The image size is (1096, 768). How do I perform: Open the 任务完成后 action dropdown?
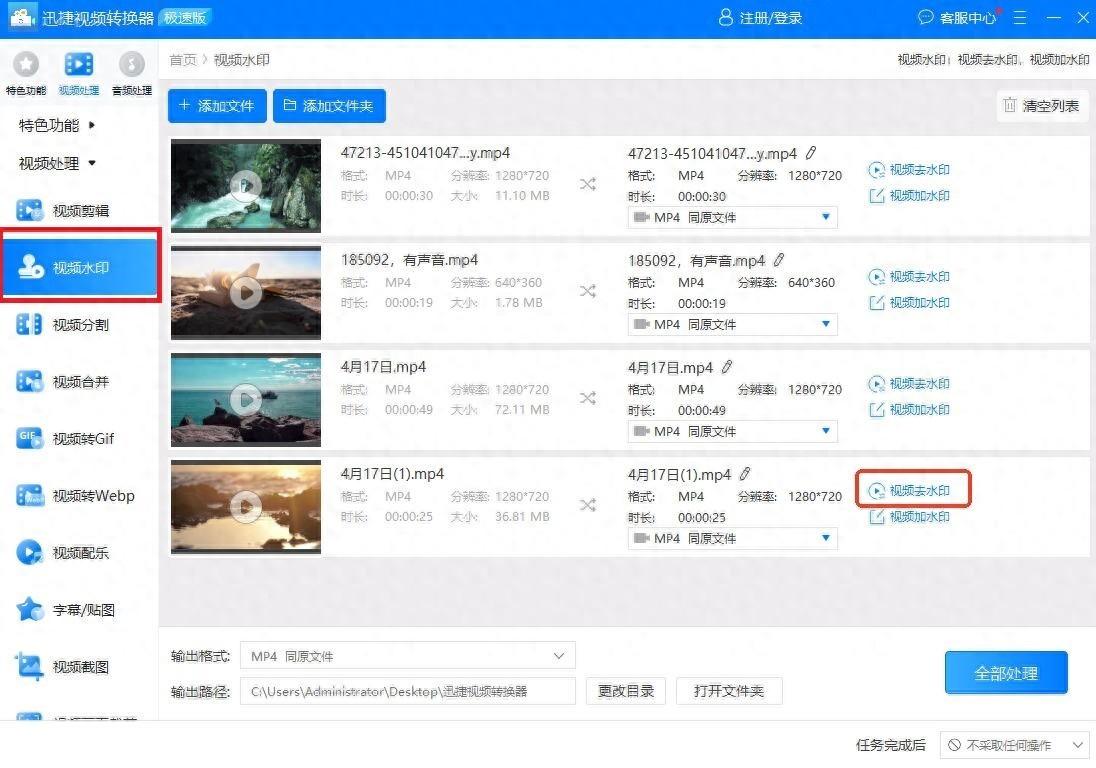click(1014, 745)
